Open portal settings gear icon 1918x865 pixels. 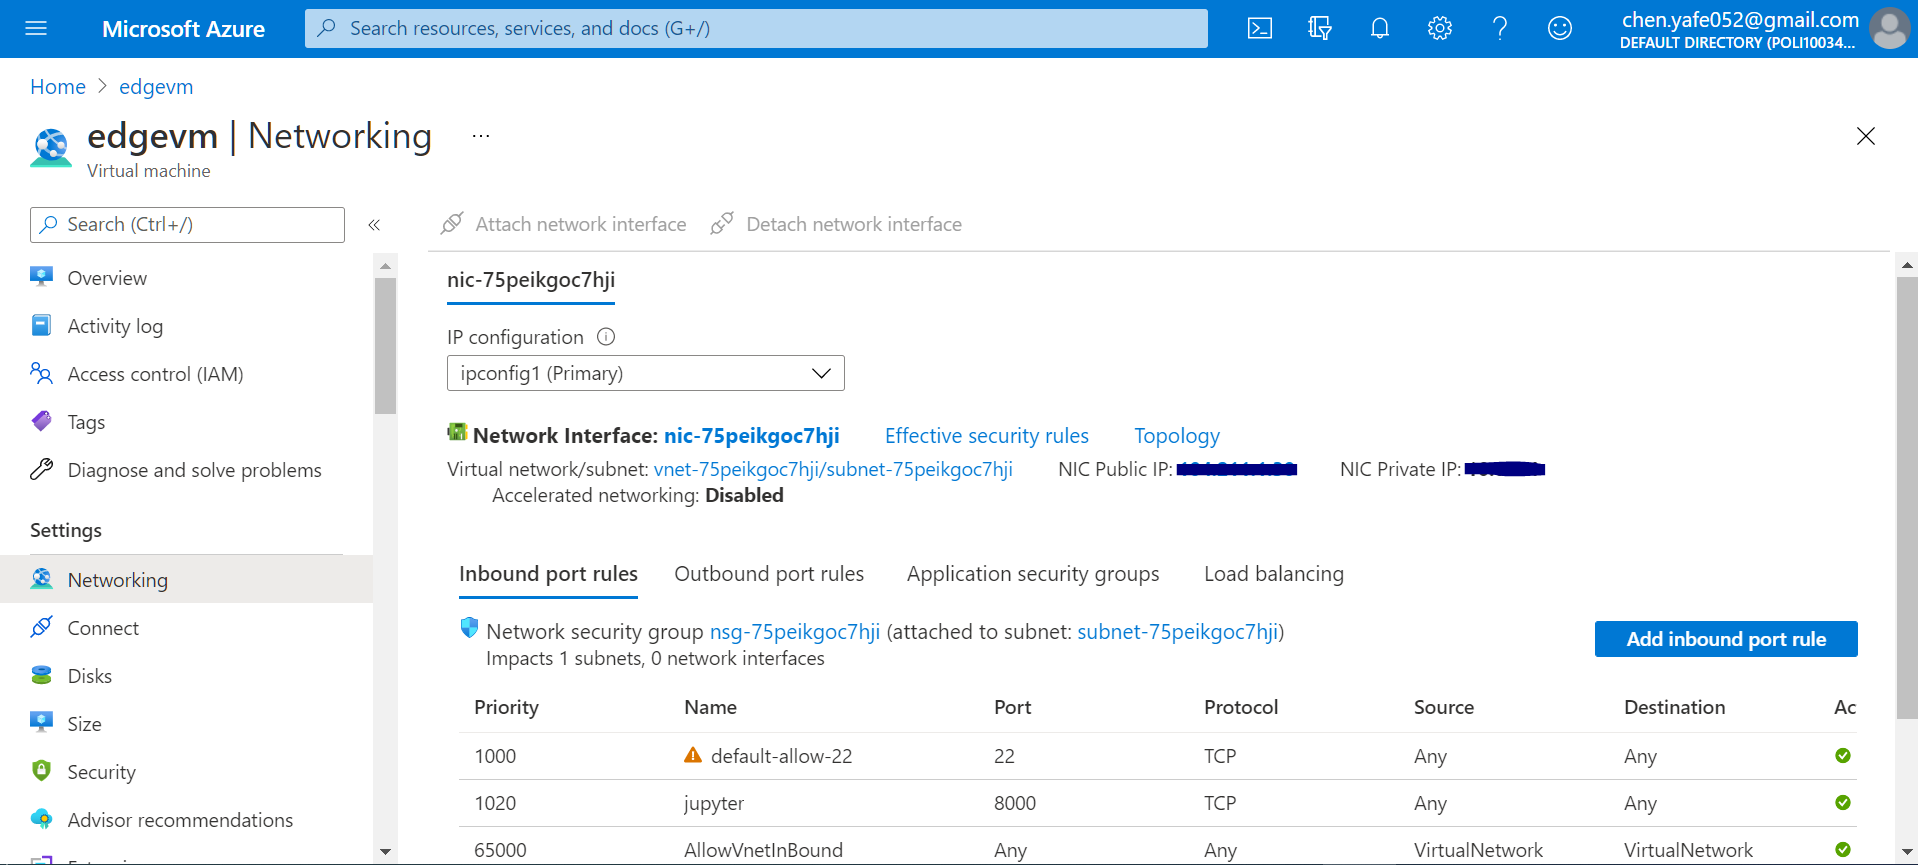click(1440, 28)
